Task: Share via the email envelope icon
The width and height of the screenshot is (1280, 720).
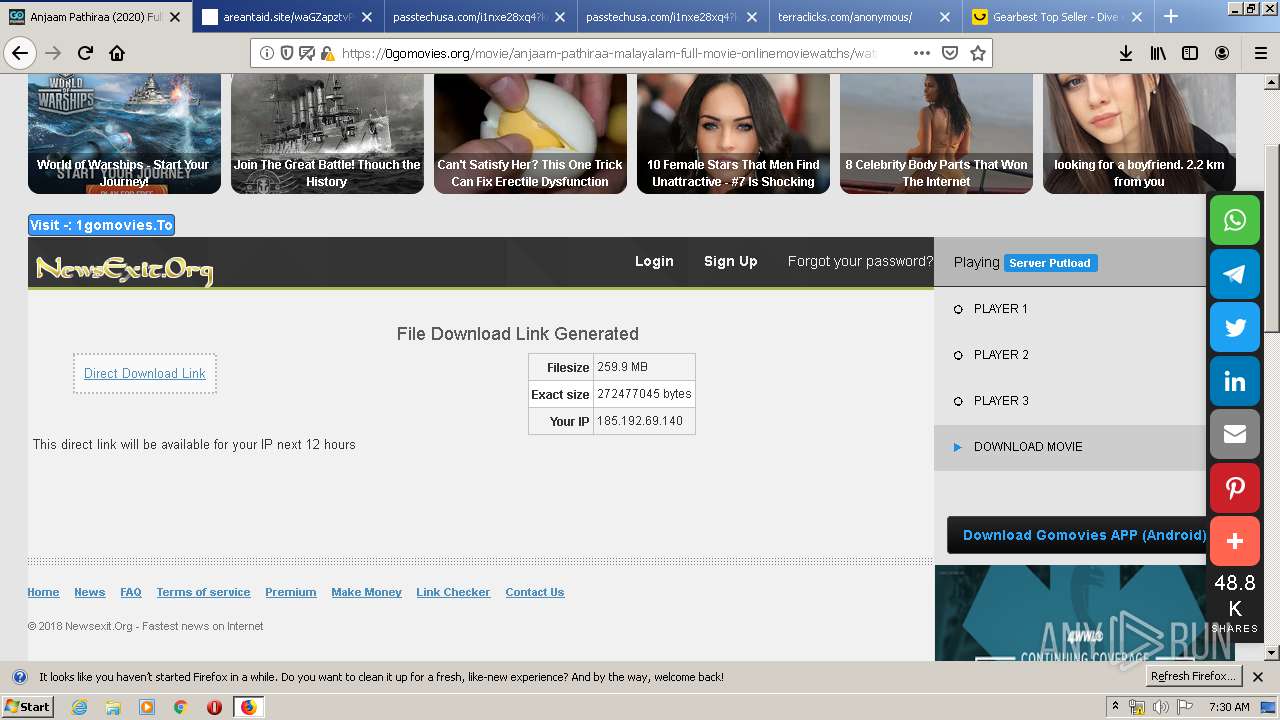Action: 1235,434
